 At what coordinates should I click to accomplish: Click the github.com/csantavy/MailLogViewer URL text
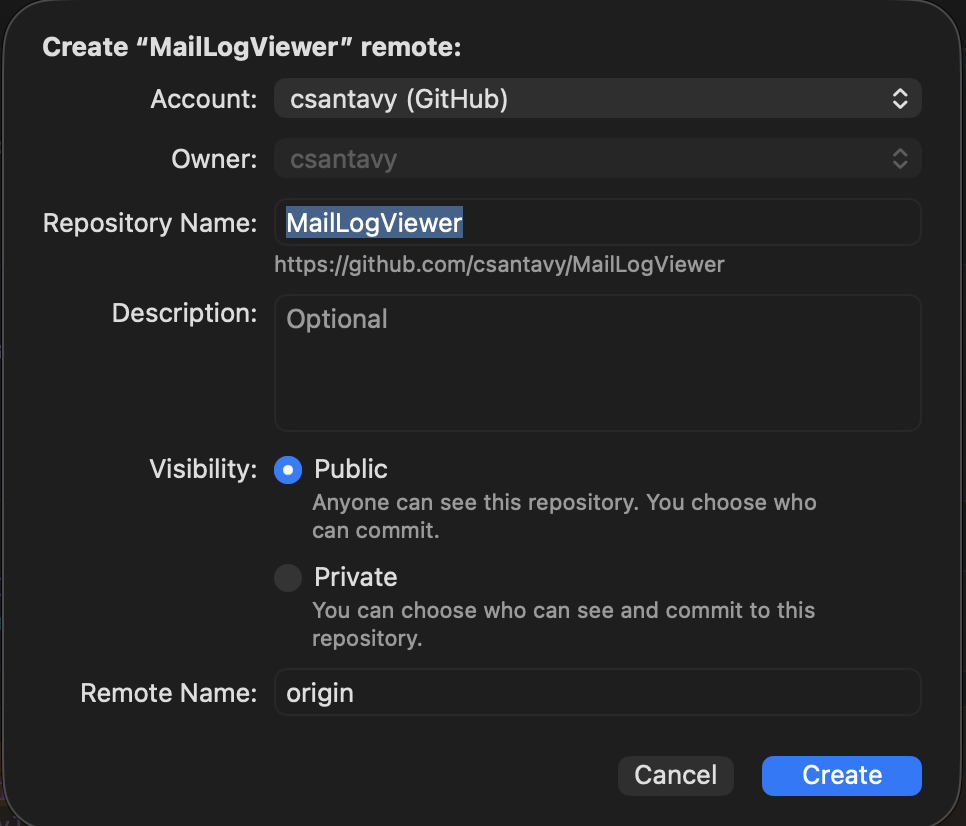tap(499, 265)
